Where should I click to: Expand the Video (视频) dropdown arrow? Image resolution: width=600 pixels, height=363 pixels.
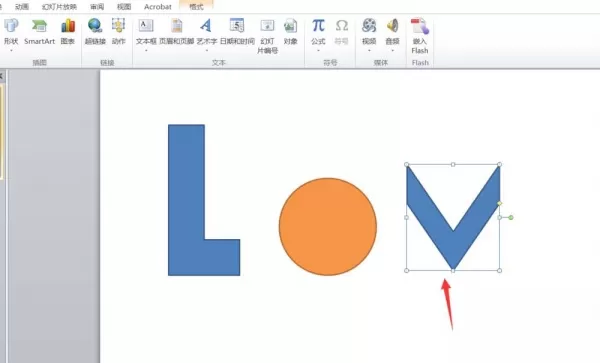369,50
